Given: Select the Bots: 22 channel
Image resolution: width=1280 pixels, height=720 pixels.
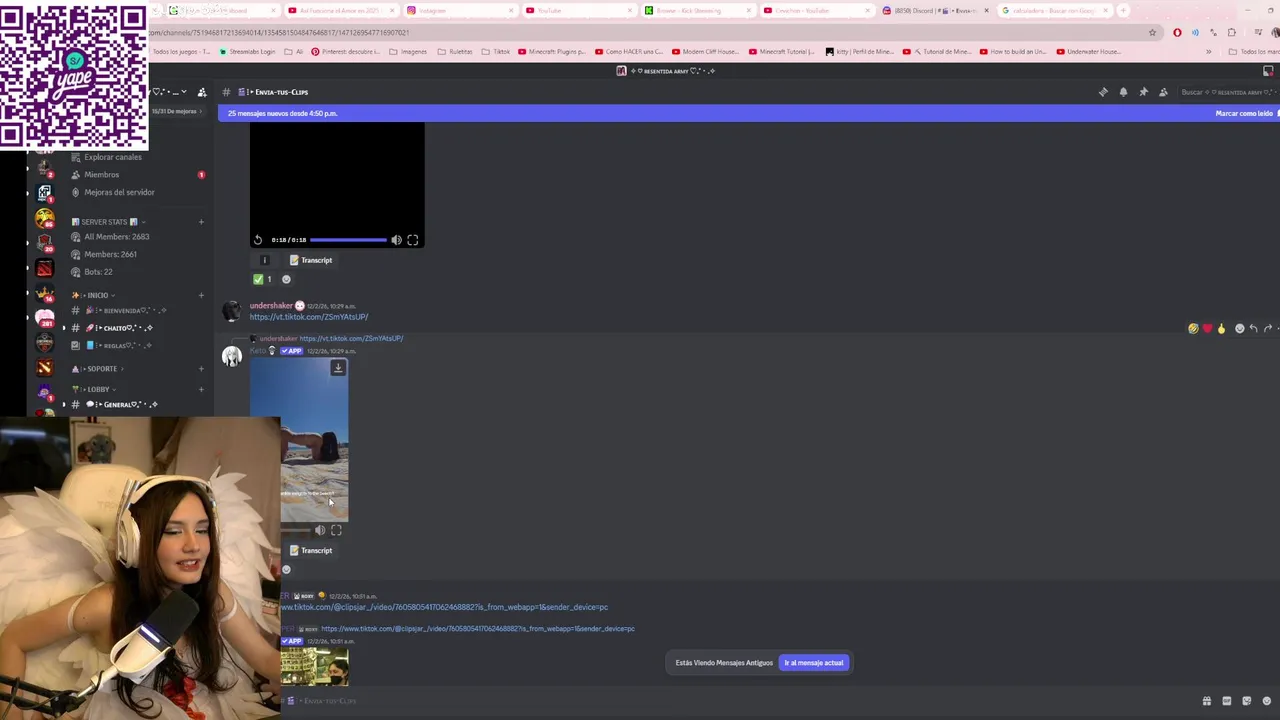Looking at the screenshot, I should pos(98,272).
